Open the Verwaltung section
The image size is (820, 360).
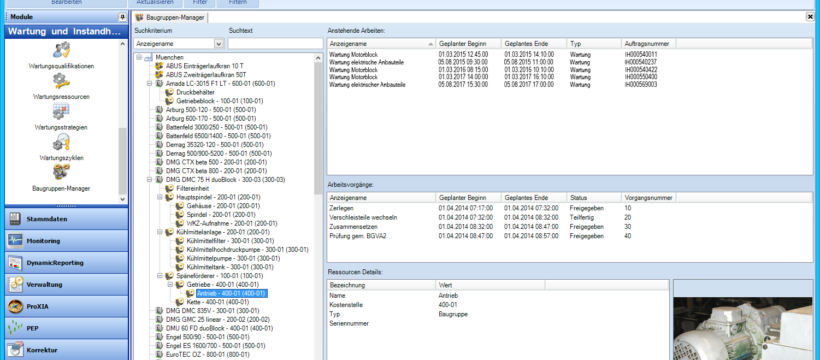pyautogui.click(x=66, y=285)
